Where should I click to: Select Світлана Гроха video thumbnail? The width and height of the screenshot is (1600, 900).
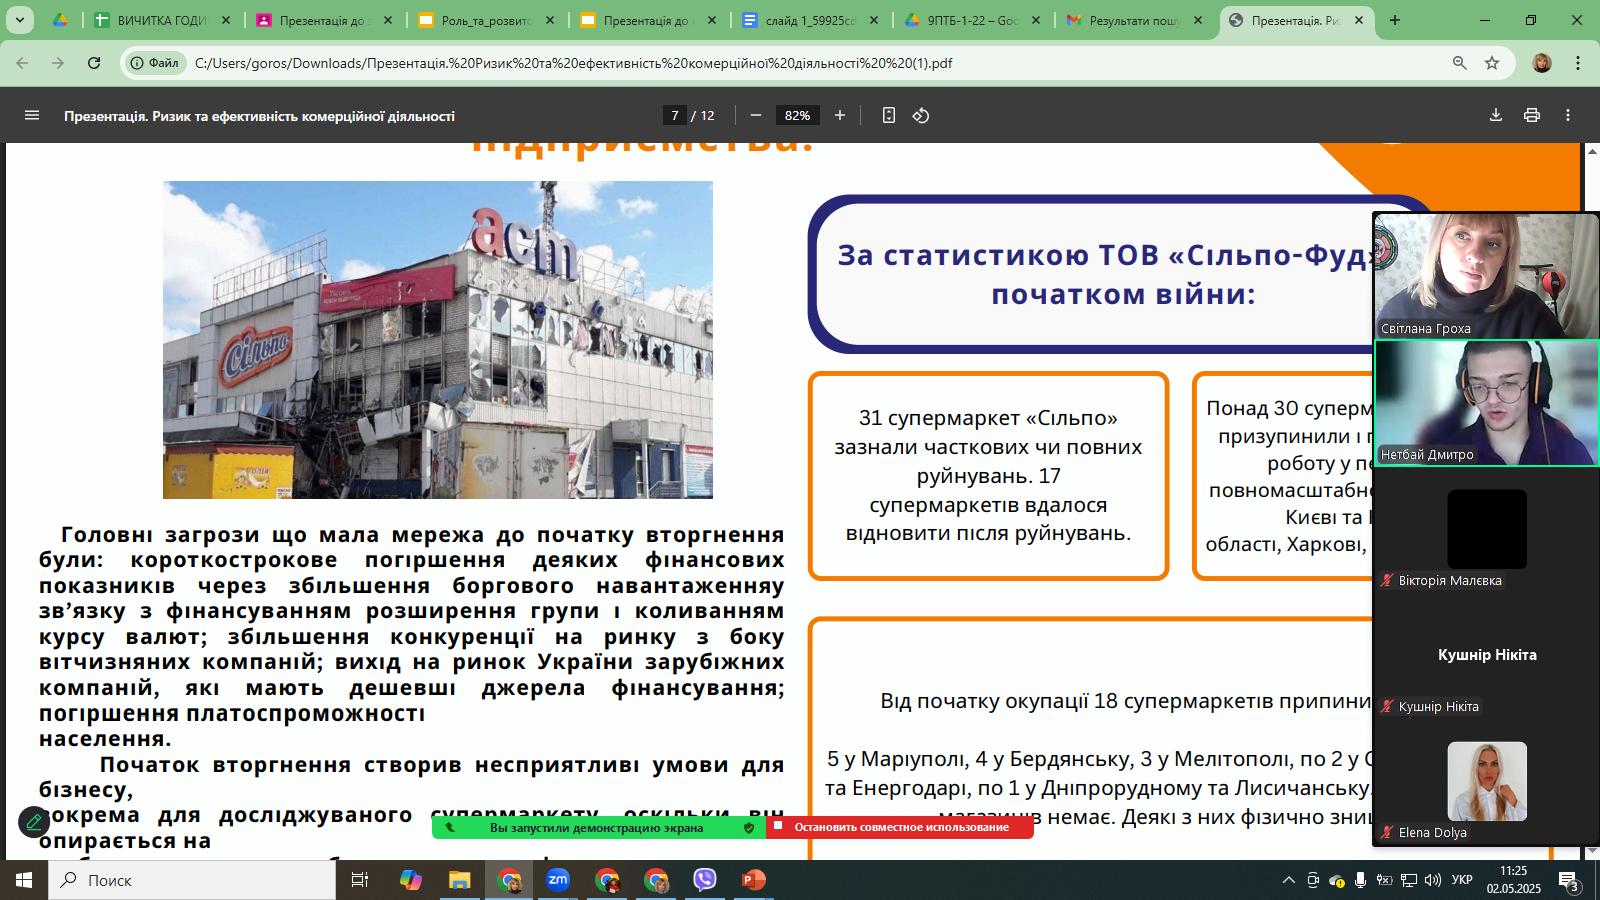pos(1486,276)
